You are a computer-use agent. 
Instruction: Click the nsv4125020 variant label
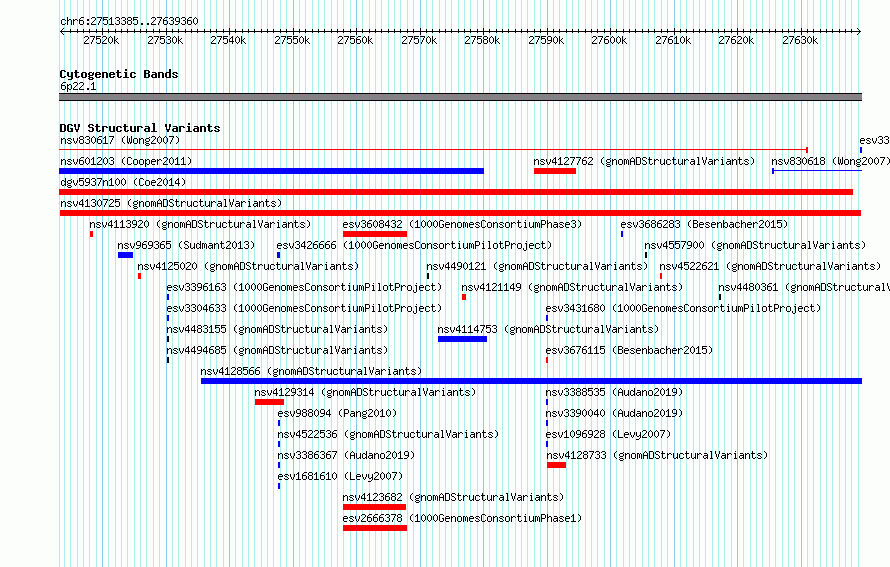(248, 266)
